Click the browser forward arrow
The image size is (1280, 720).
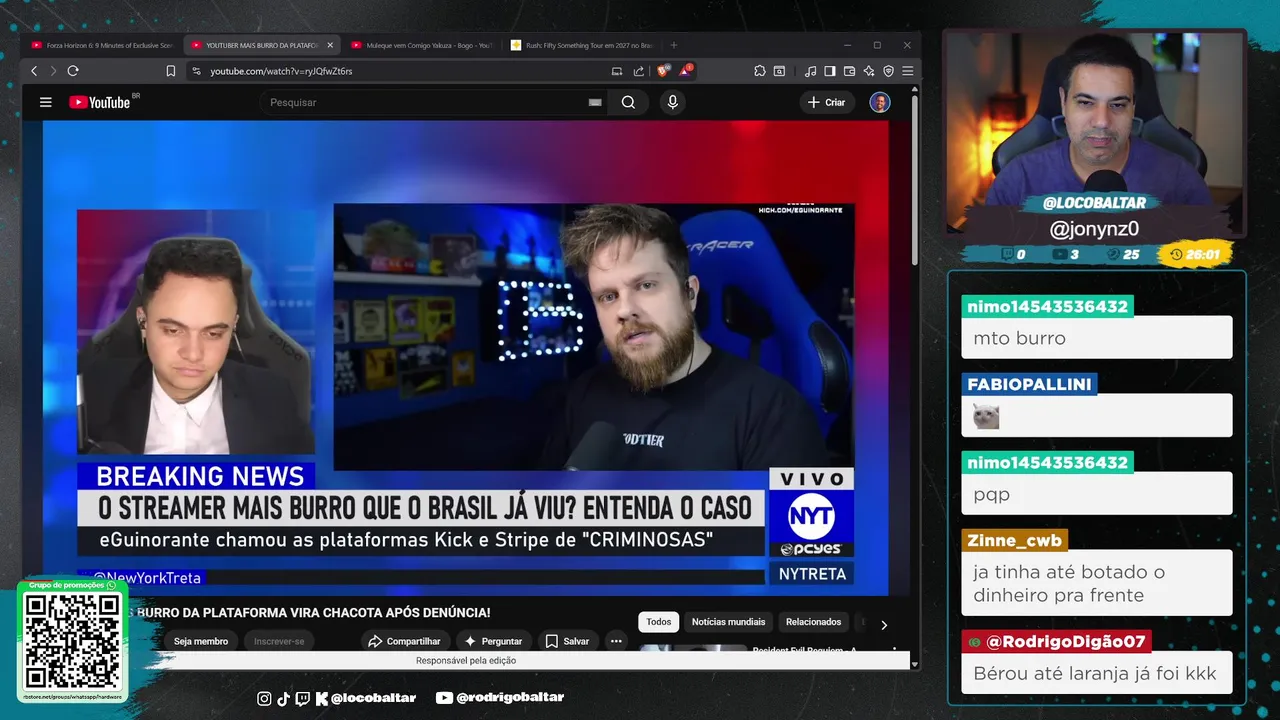click(x=53, y=71)
